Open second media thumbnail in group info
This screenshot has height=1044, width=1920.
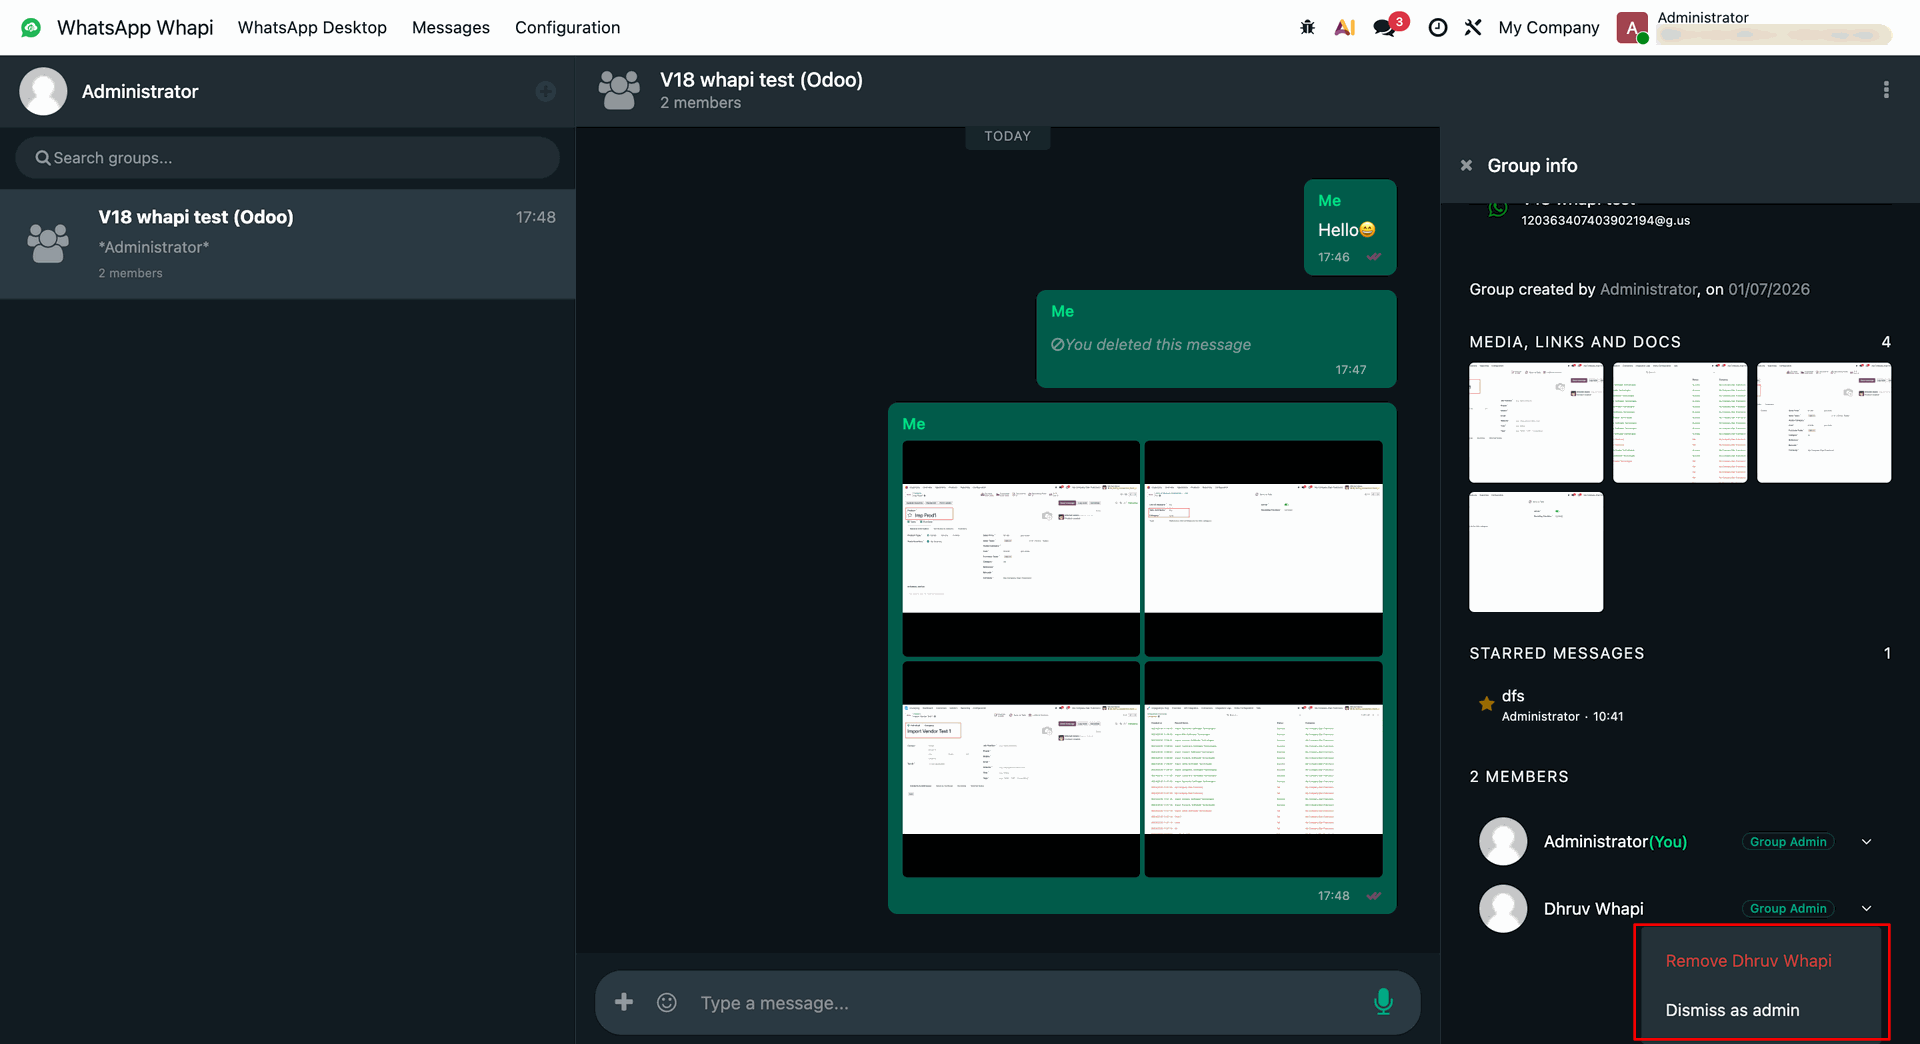(x=1680, y=422)
